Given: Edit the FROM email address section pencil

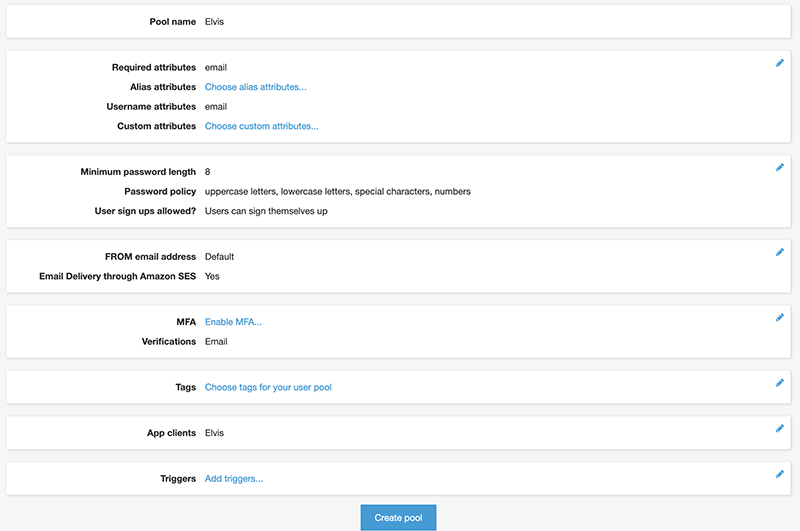Looking at the screenshot, I should (780, 252).
